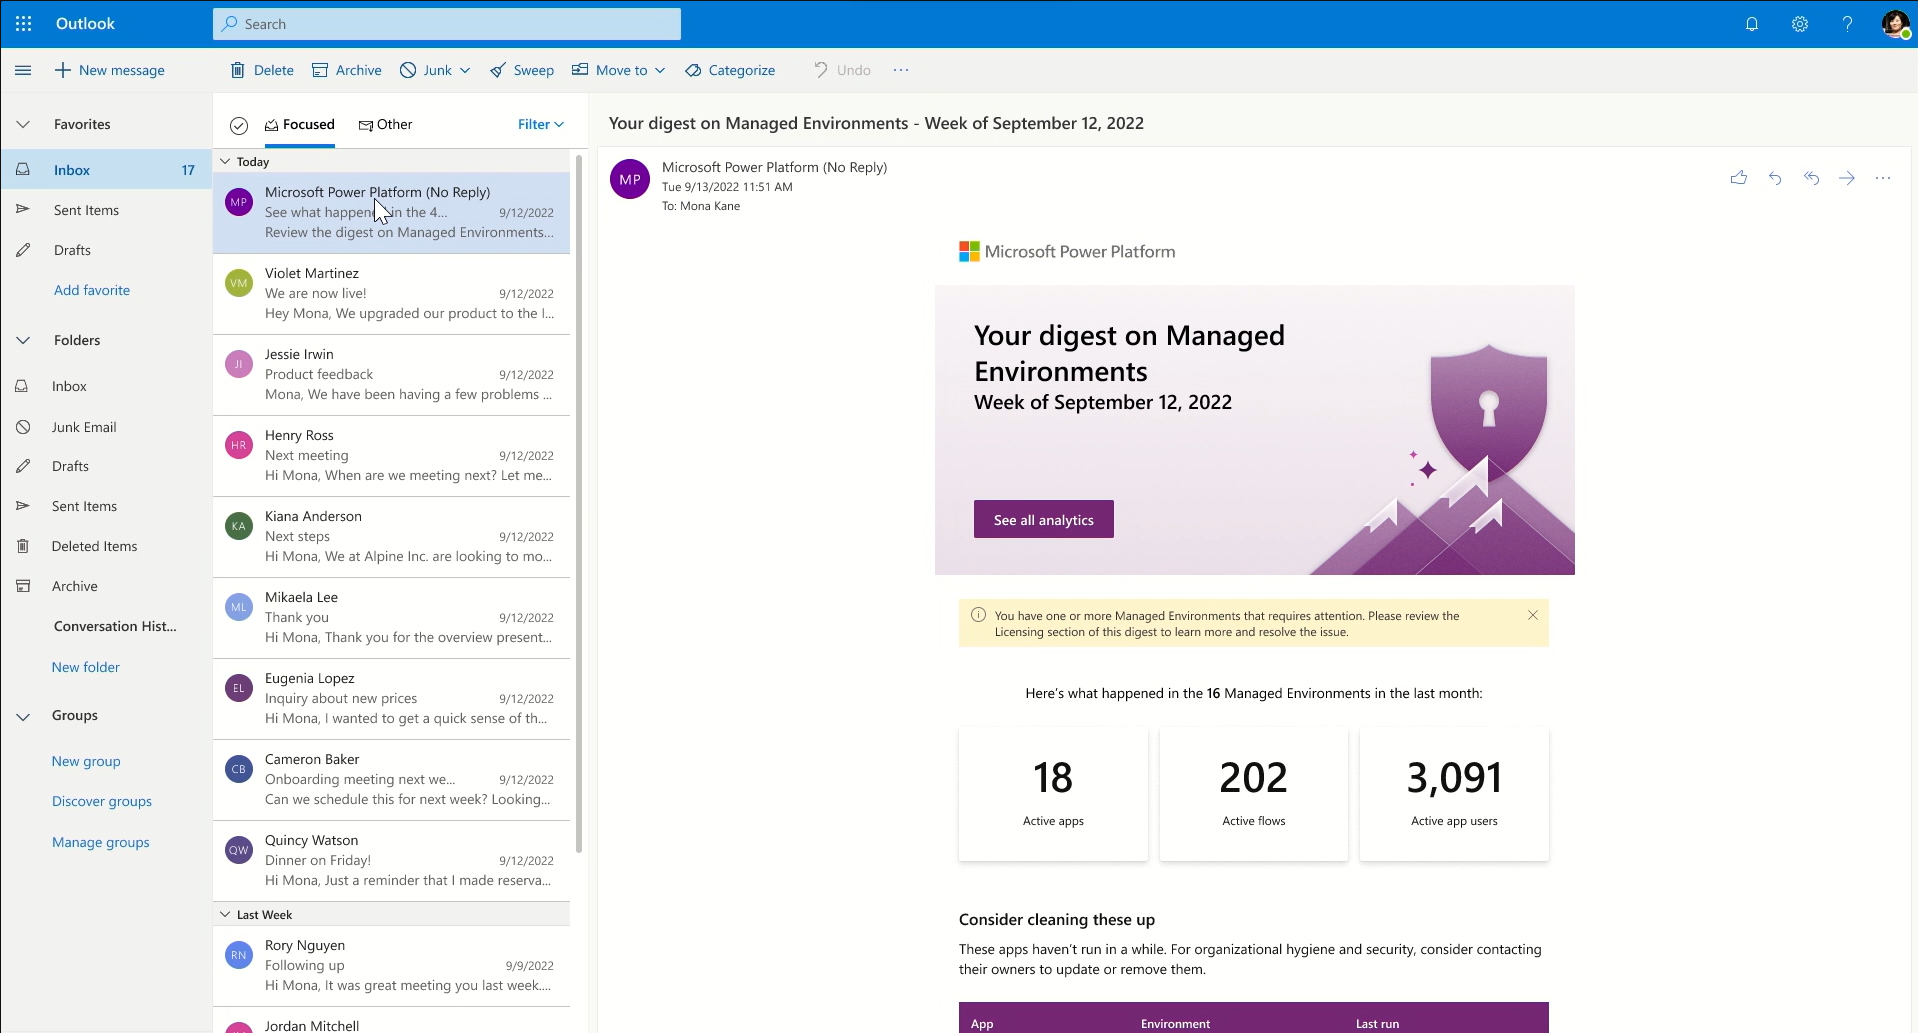
Task: Open more toolbar options ellipsis
Action: (x=901, y=70)
